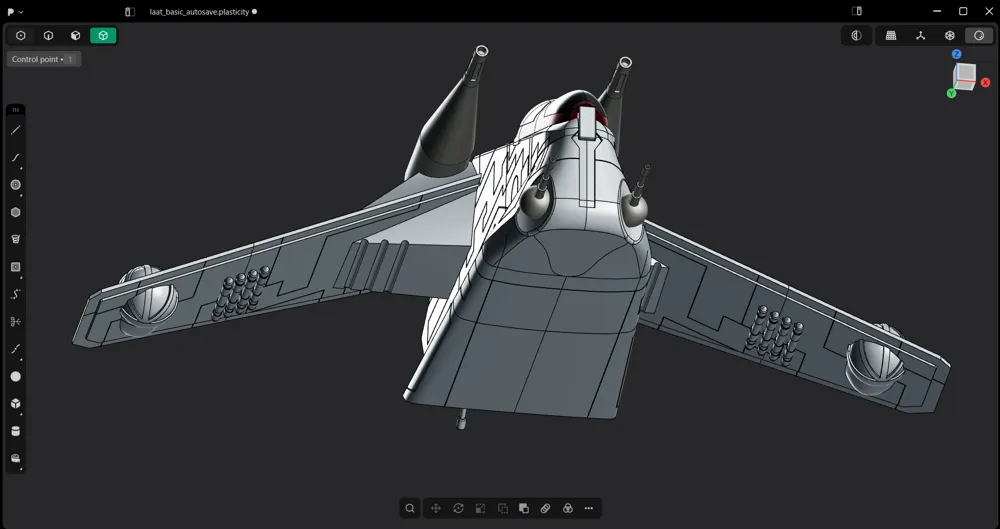Open the command search magnifier

point(410,509)
